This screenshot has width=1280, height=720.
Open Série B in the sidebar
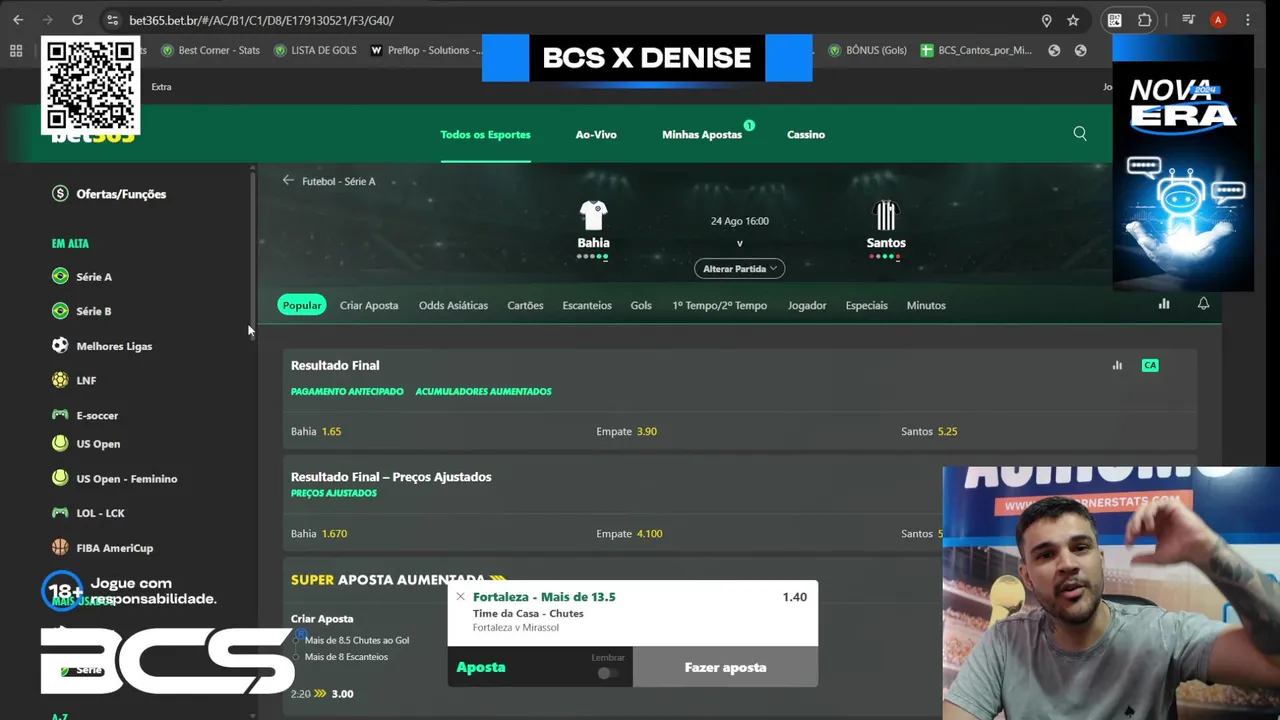82,311
